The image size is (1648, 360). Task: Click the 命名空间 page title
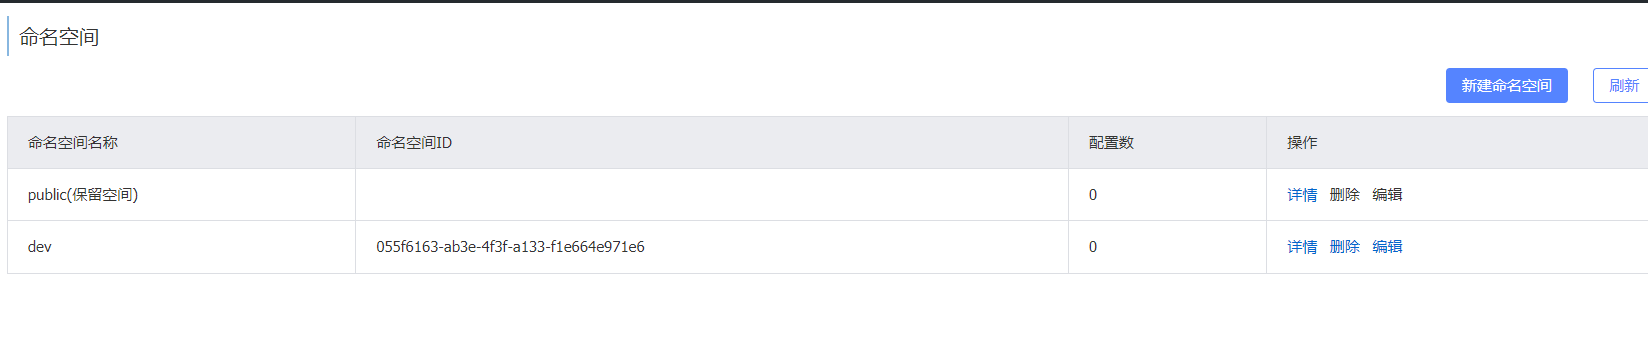59,37
